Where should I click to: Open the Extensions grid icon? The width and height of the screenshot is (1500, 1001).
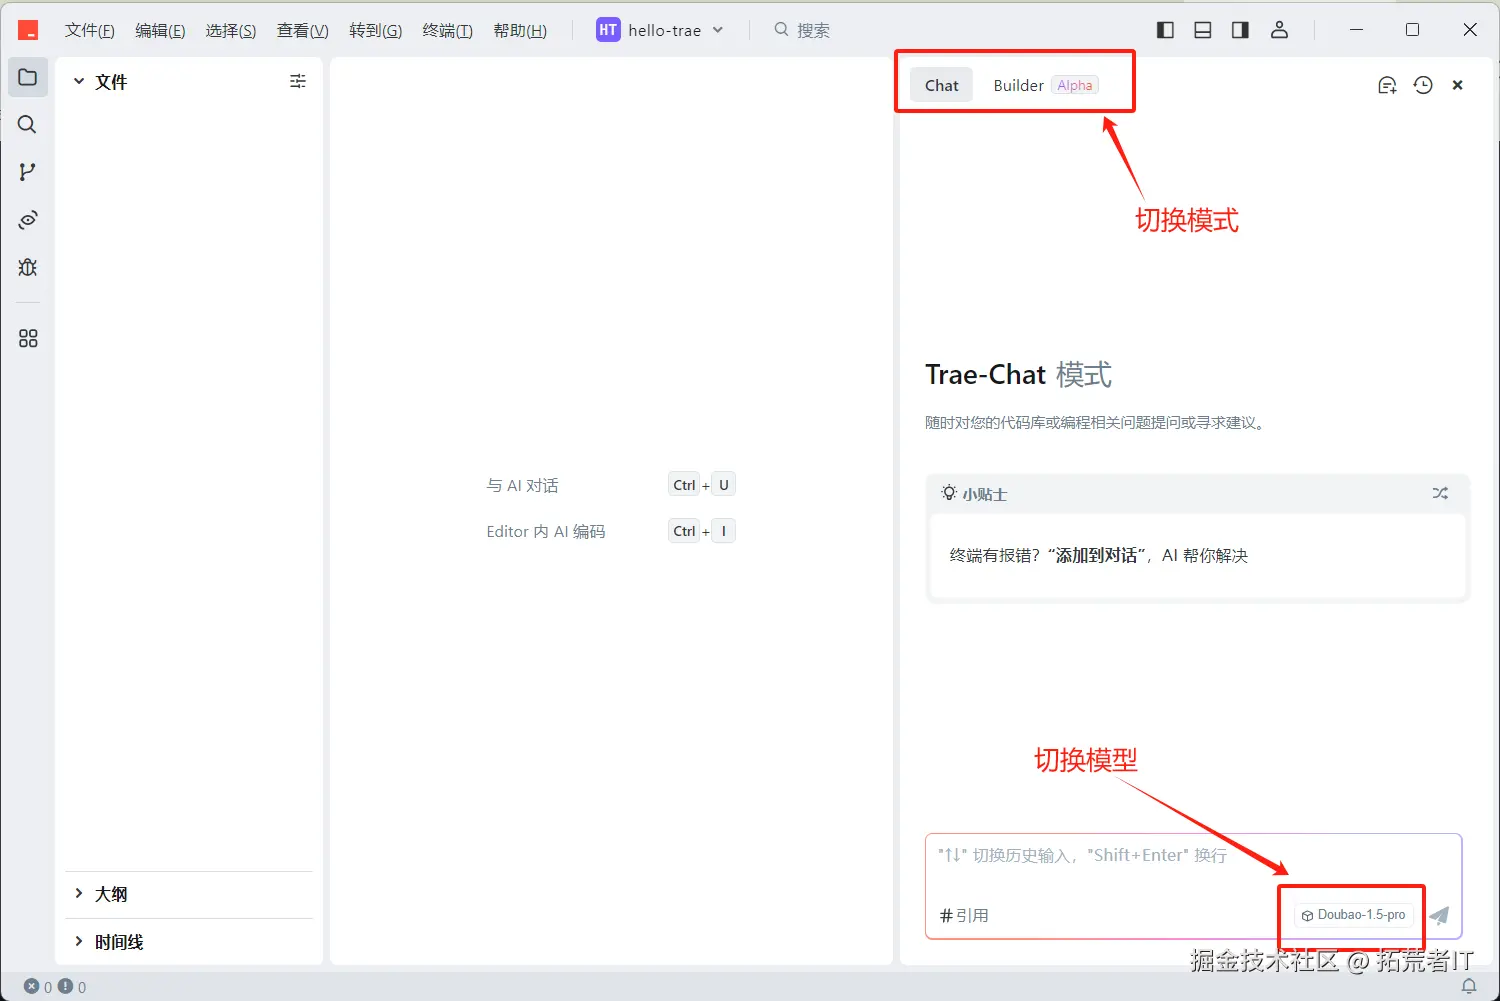coord(28,339)
